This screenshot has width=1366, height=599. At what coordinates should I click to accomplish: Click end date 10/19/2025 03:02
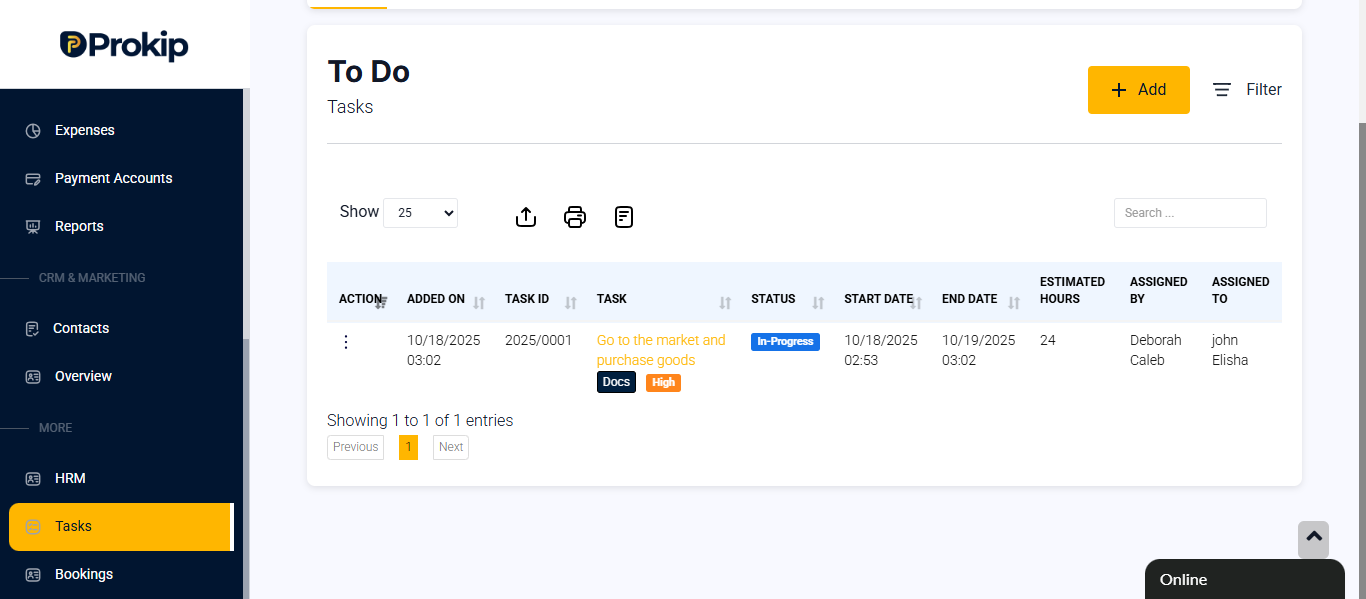click(979, 350)
